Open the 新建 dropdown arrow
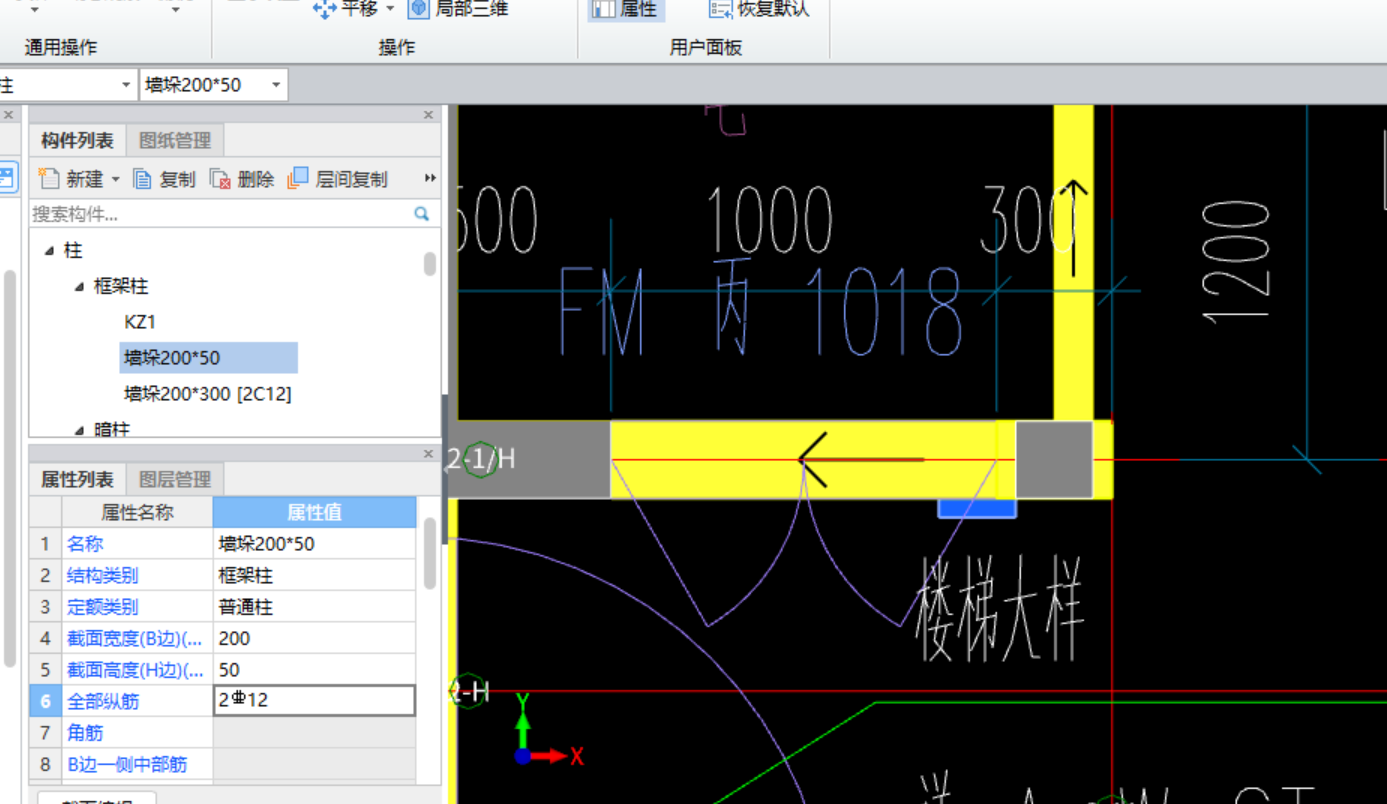This screenshot has width=1387, height=804. coord(115,179)
